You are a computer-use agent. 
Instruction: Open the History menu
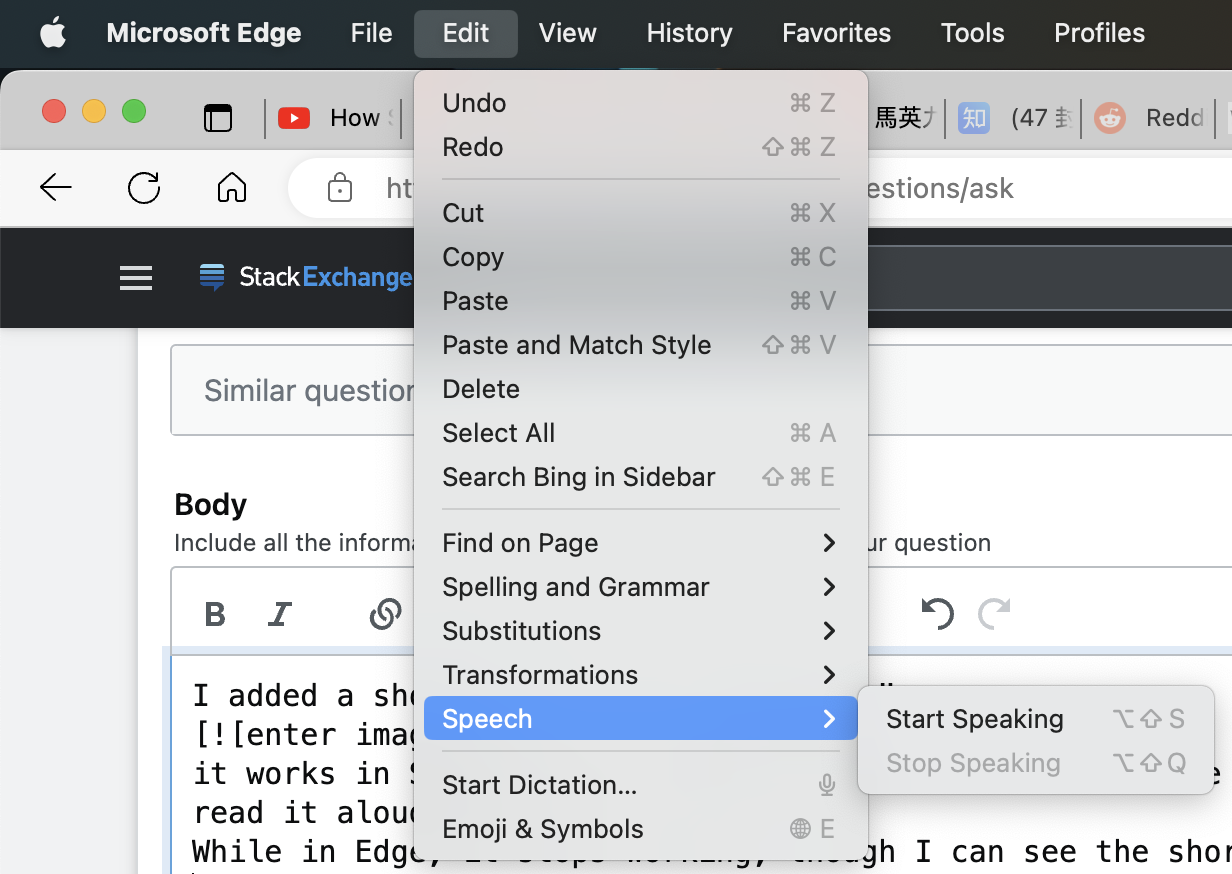pos(689,33)
